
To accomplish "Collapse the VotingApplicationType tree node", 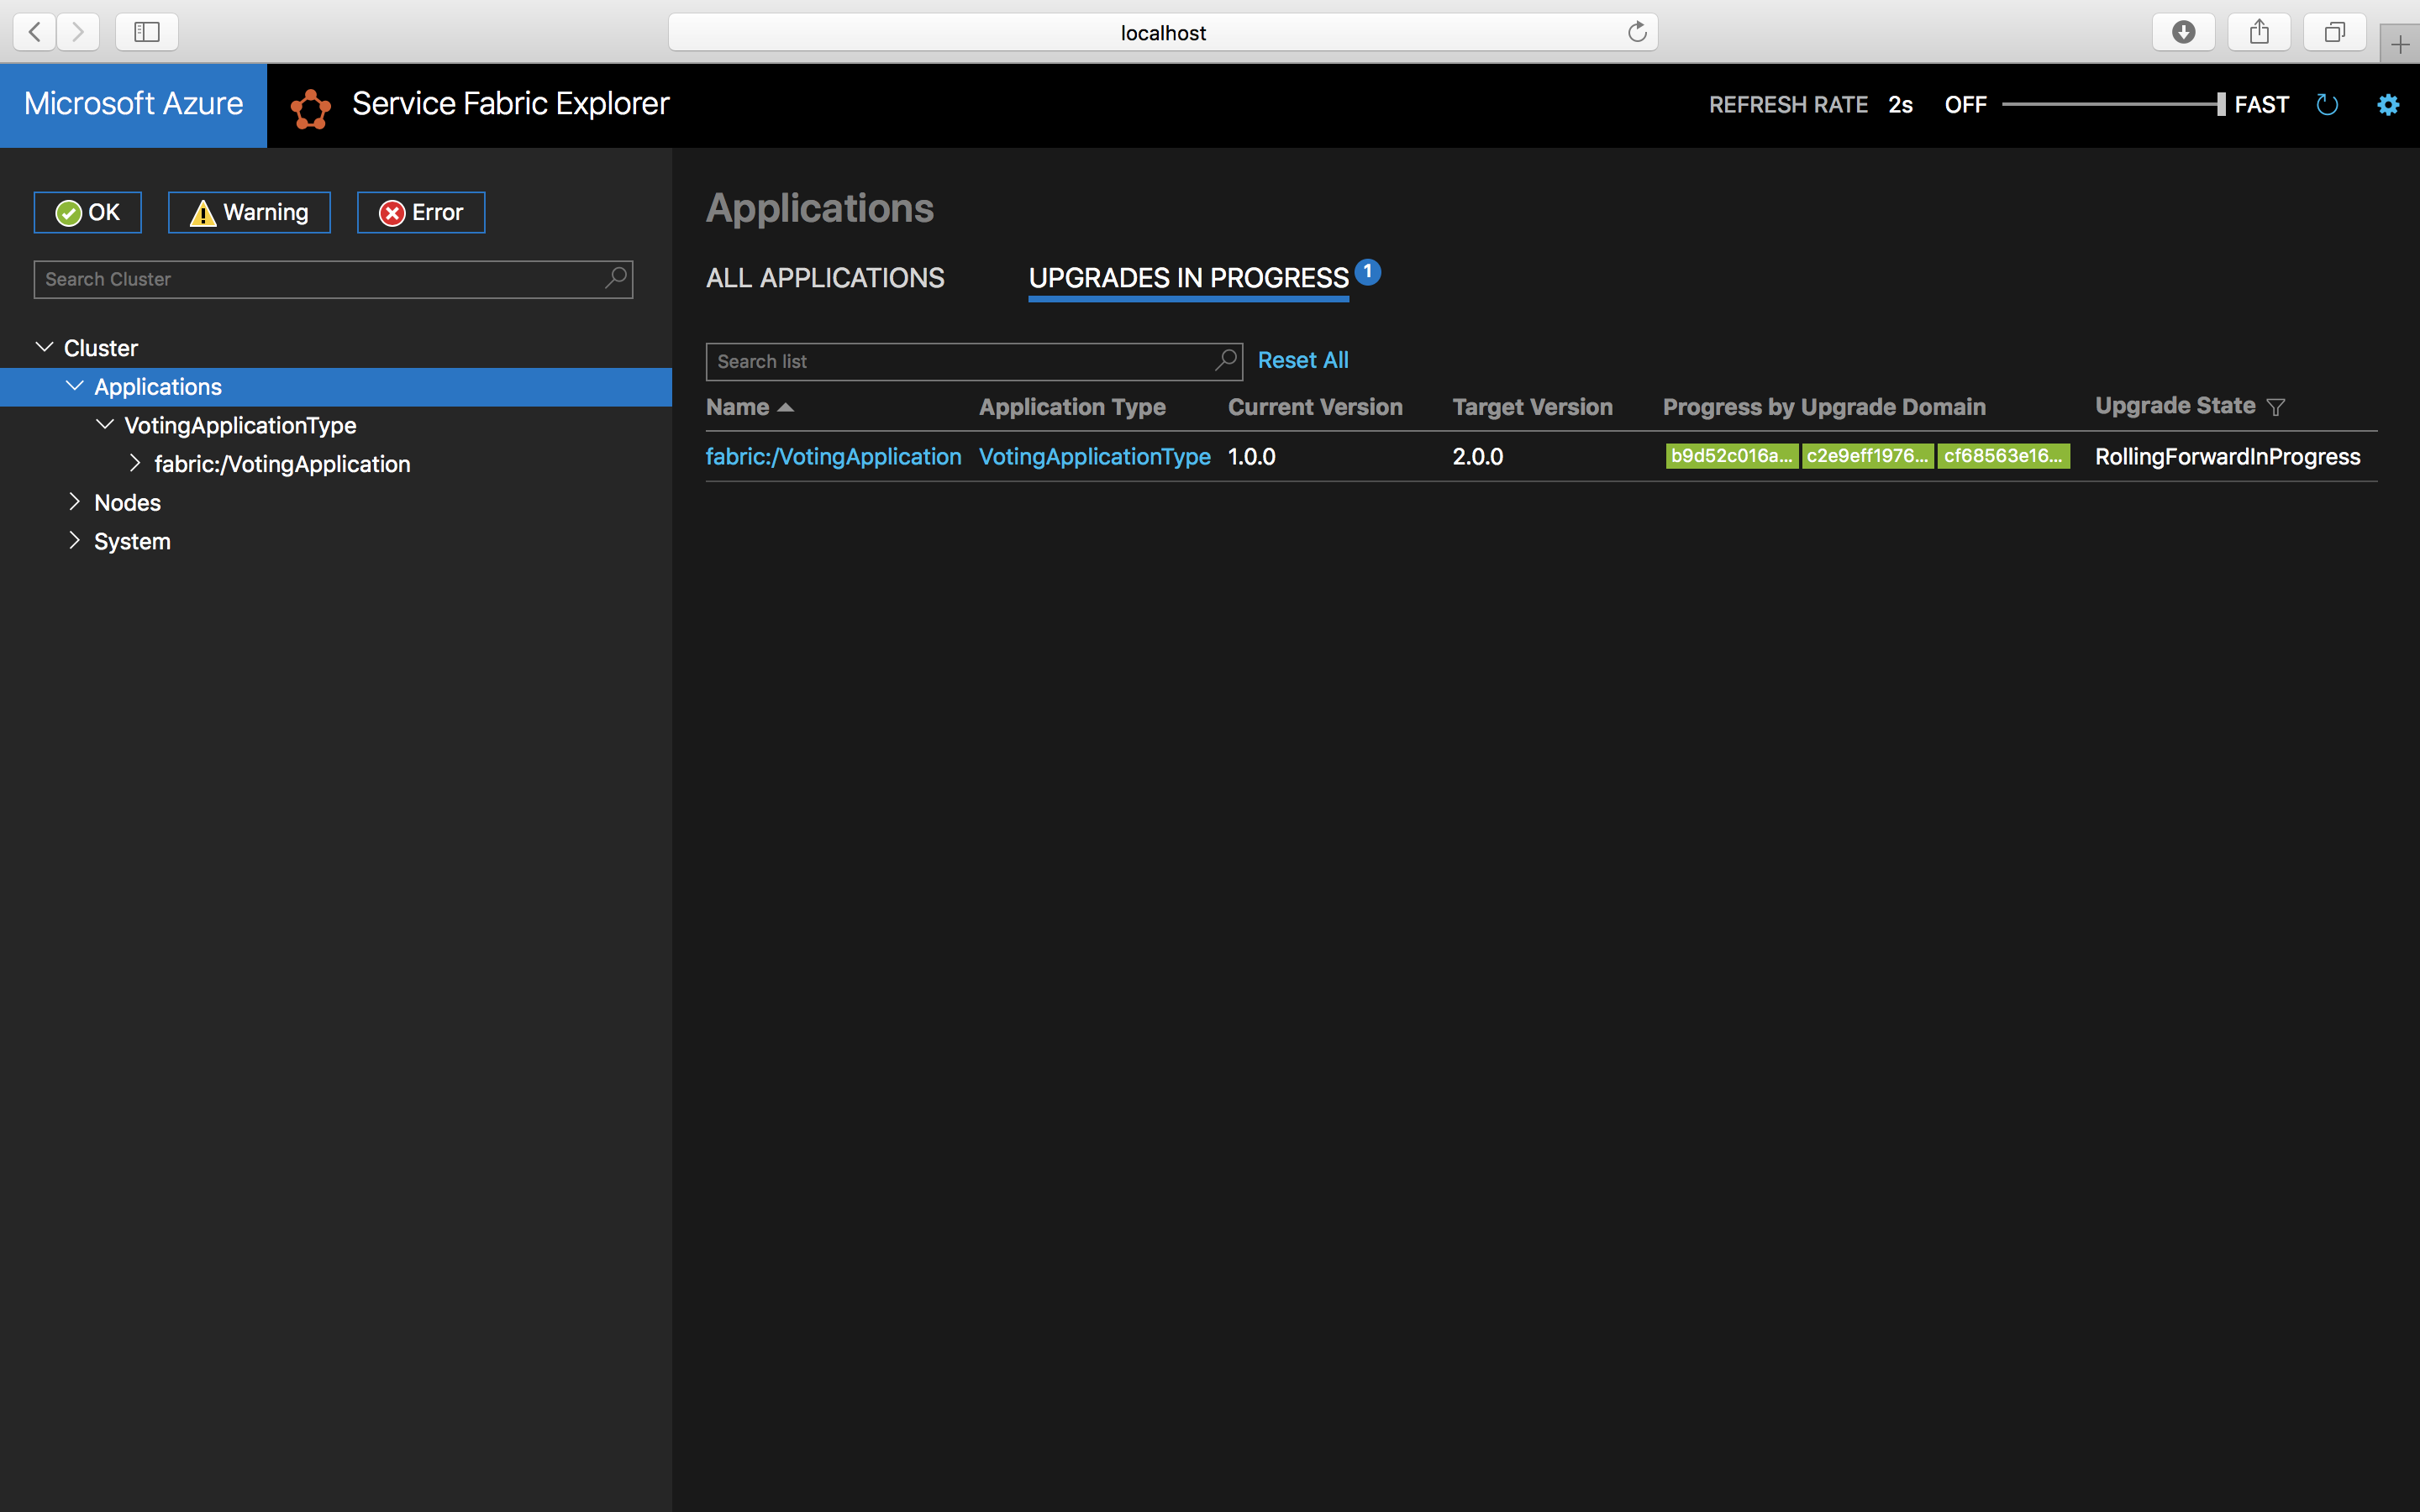I will [x=103, y=425].
